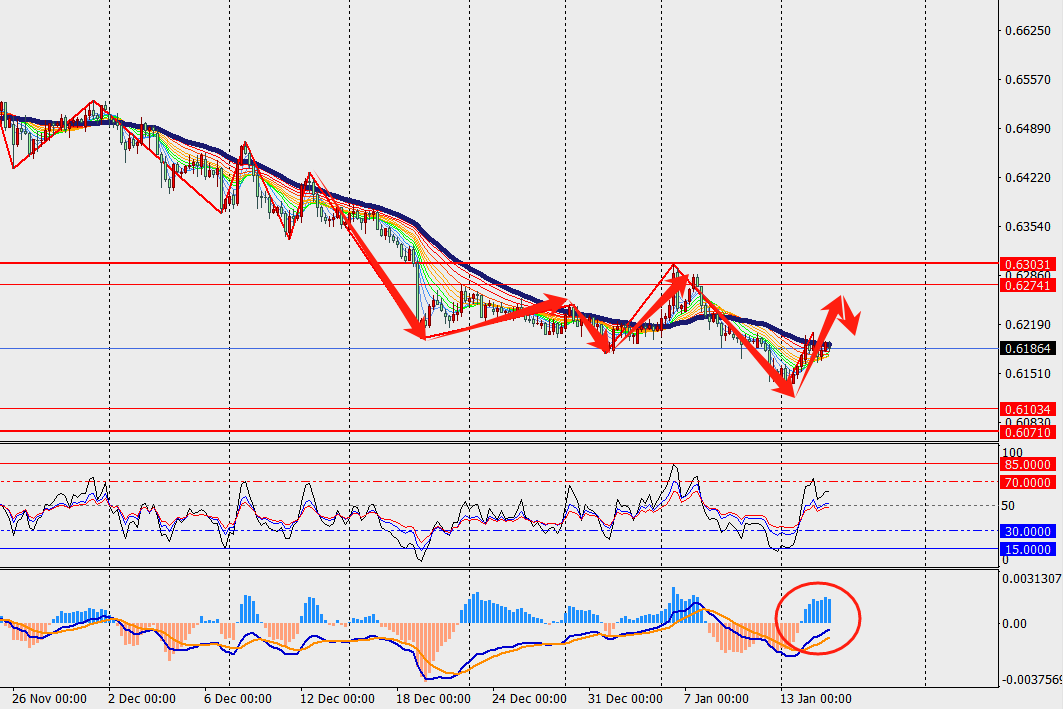The width and height of the screenshot is (1064, 709).
Task: Click the 15.0000 blue level label
Action: point(1027,550)
